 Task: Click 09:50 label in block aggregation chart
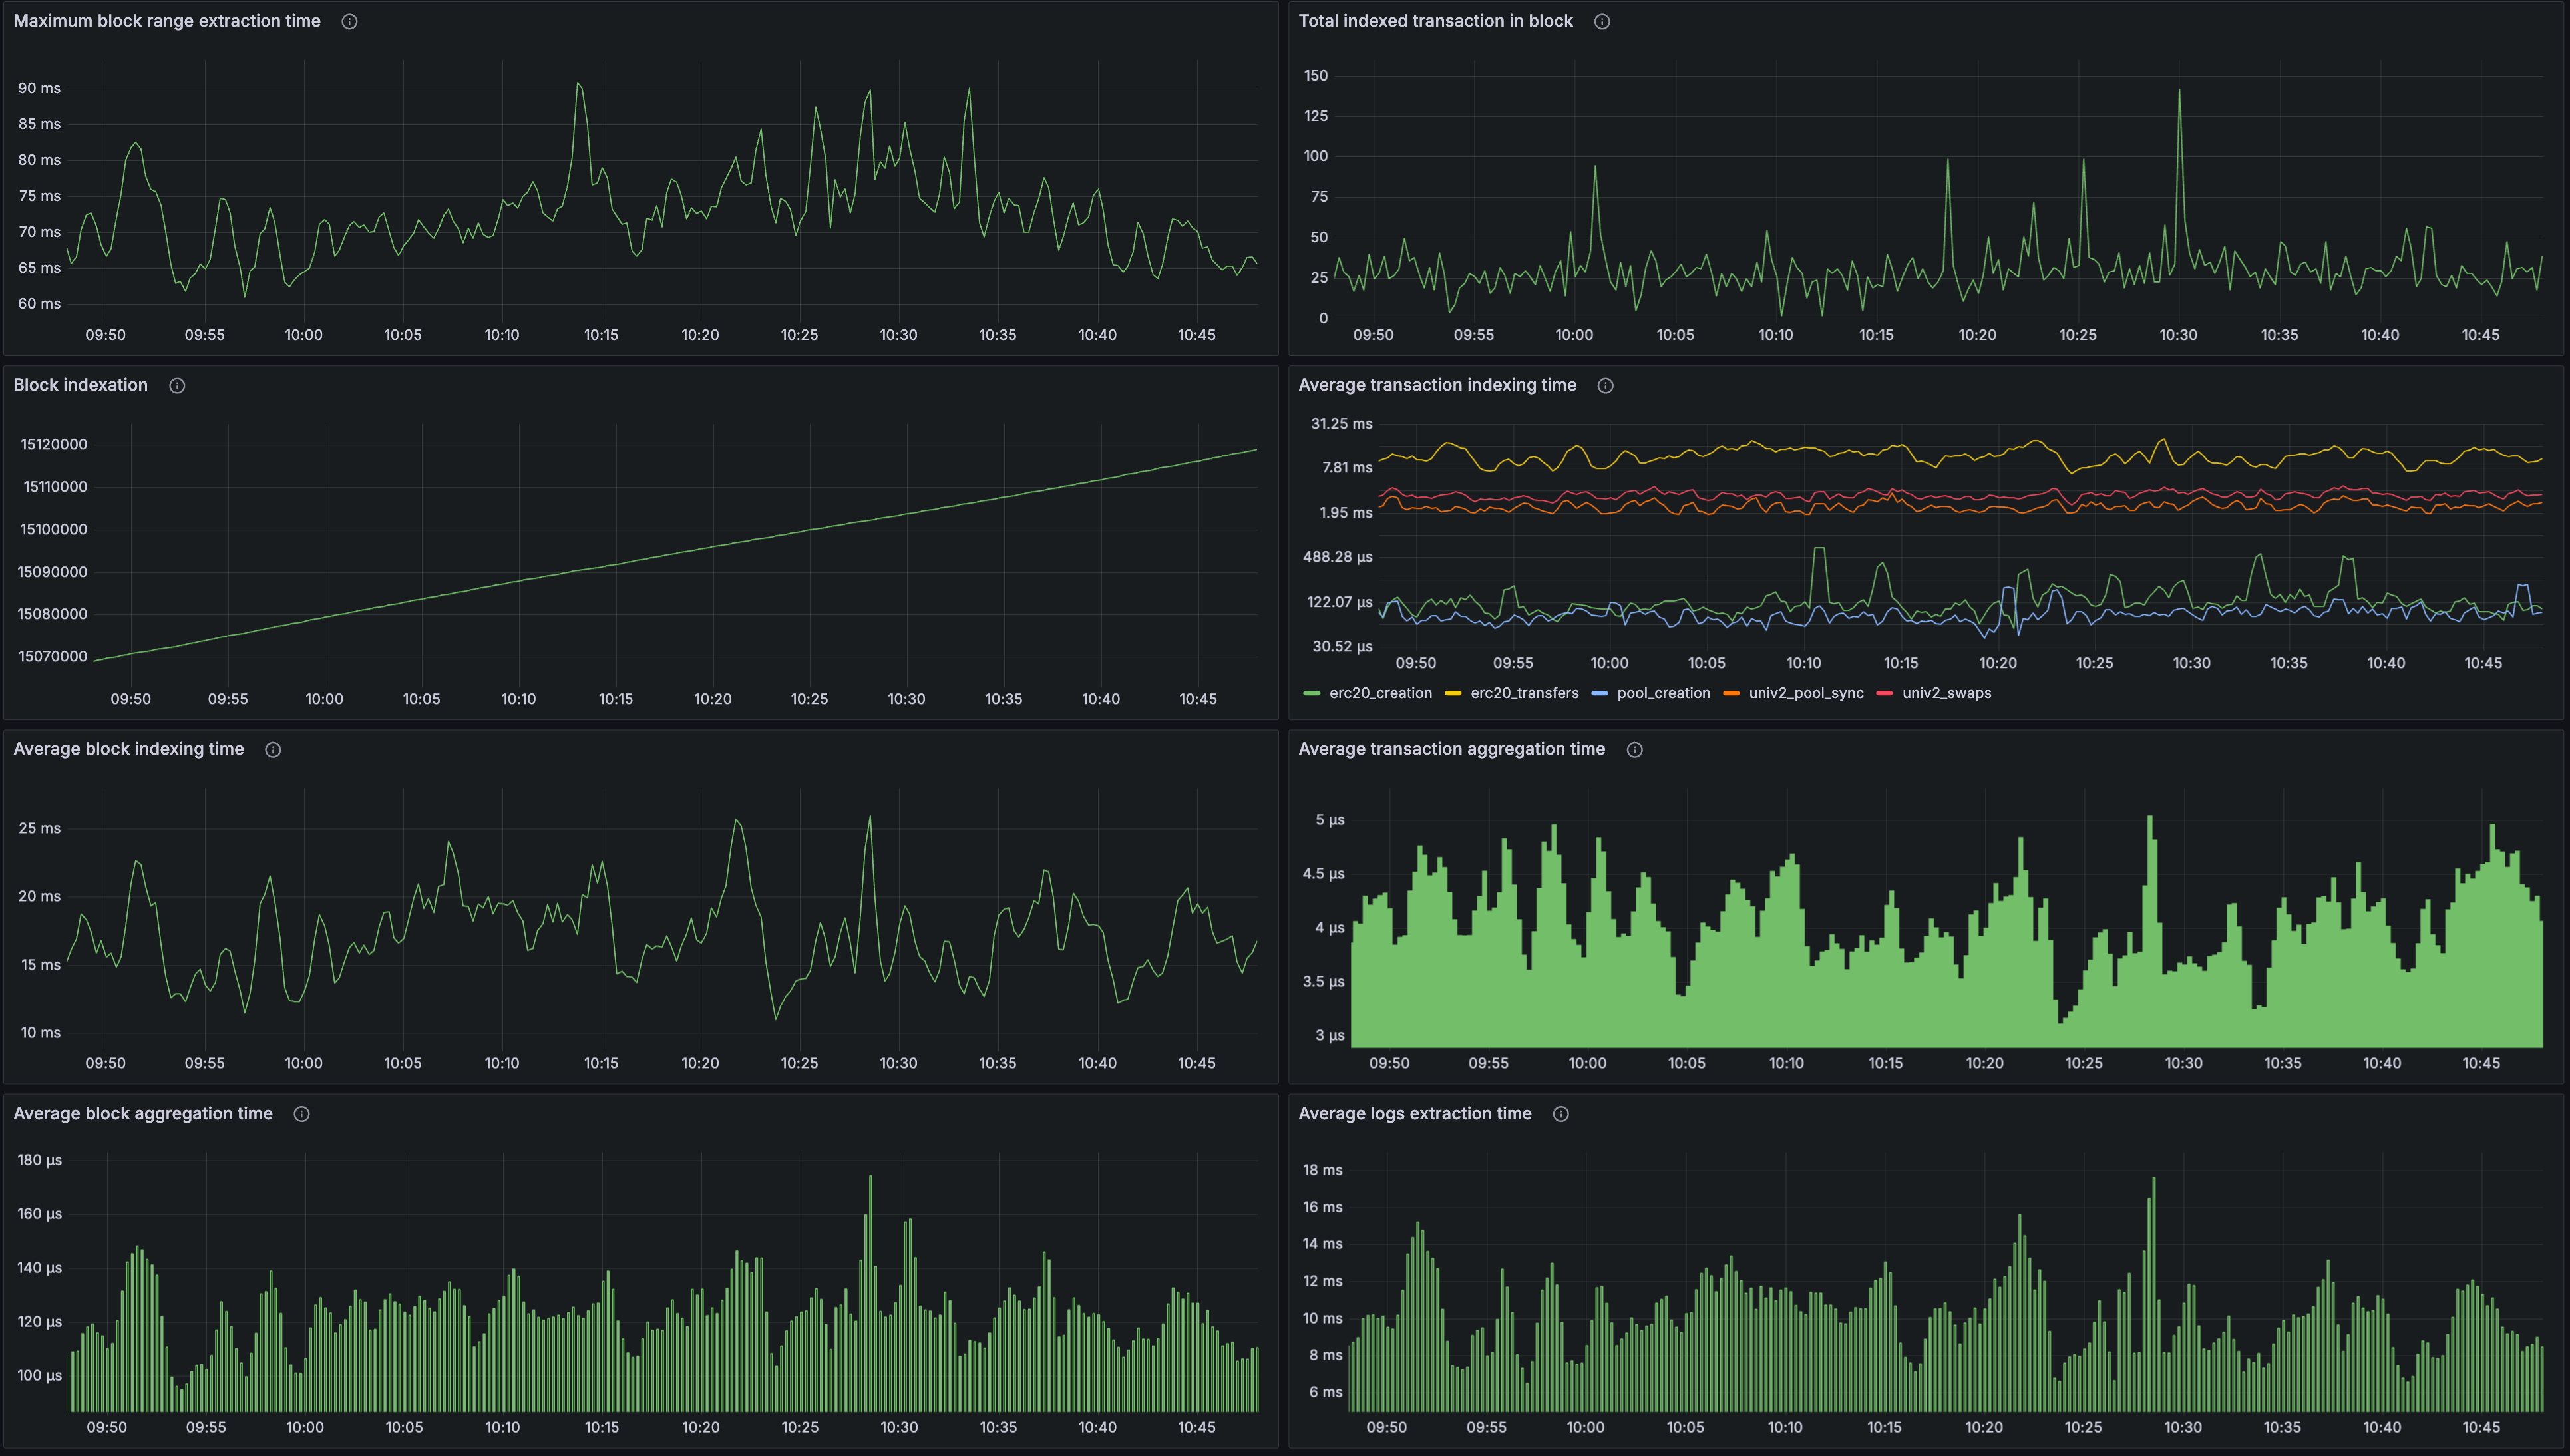[x=107, y=1427]
